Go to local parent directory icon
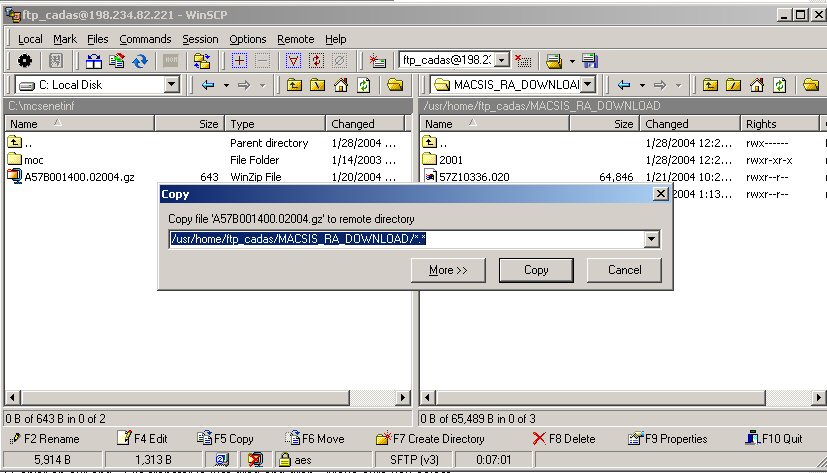The image size is (827, 473). click(x=294, y=84)
